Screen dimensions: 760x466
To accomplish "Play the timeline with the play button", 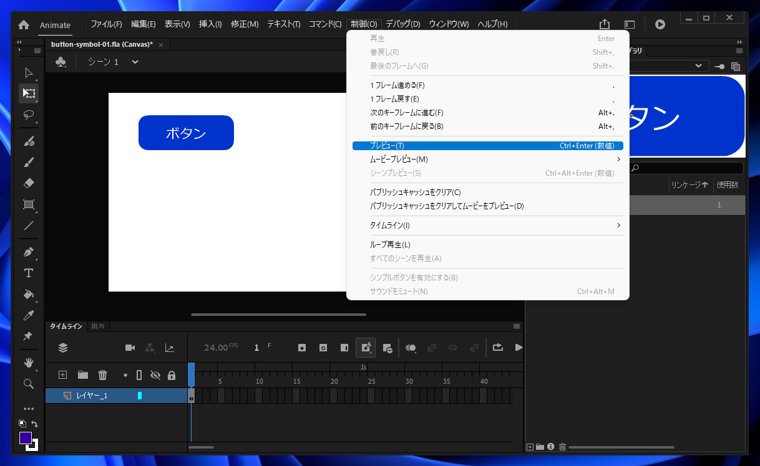I will point(518,347).
